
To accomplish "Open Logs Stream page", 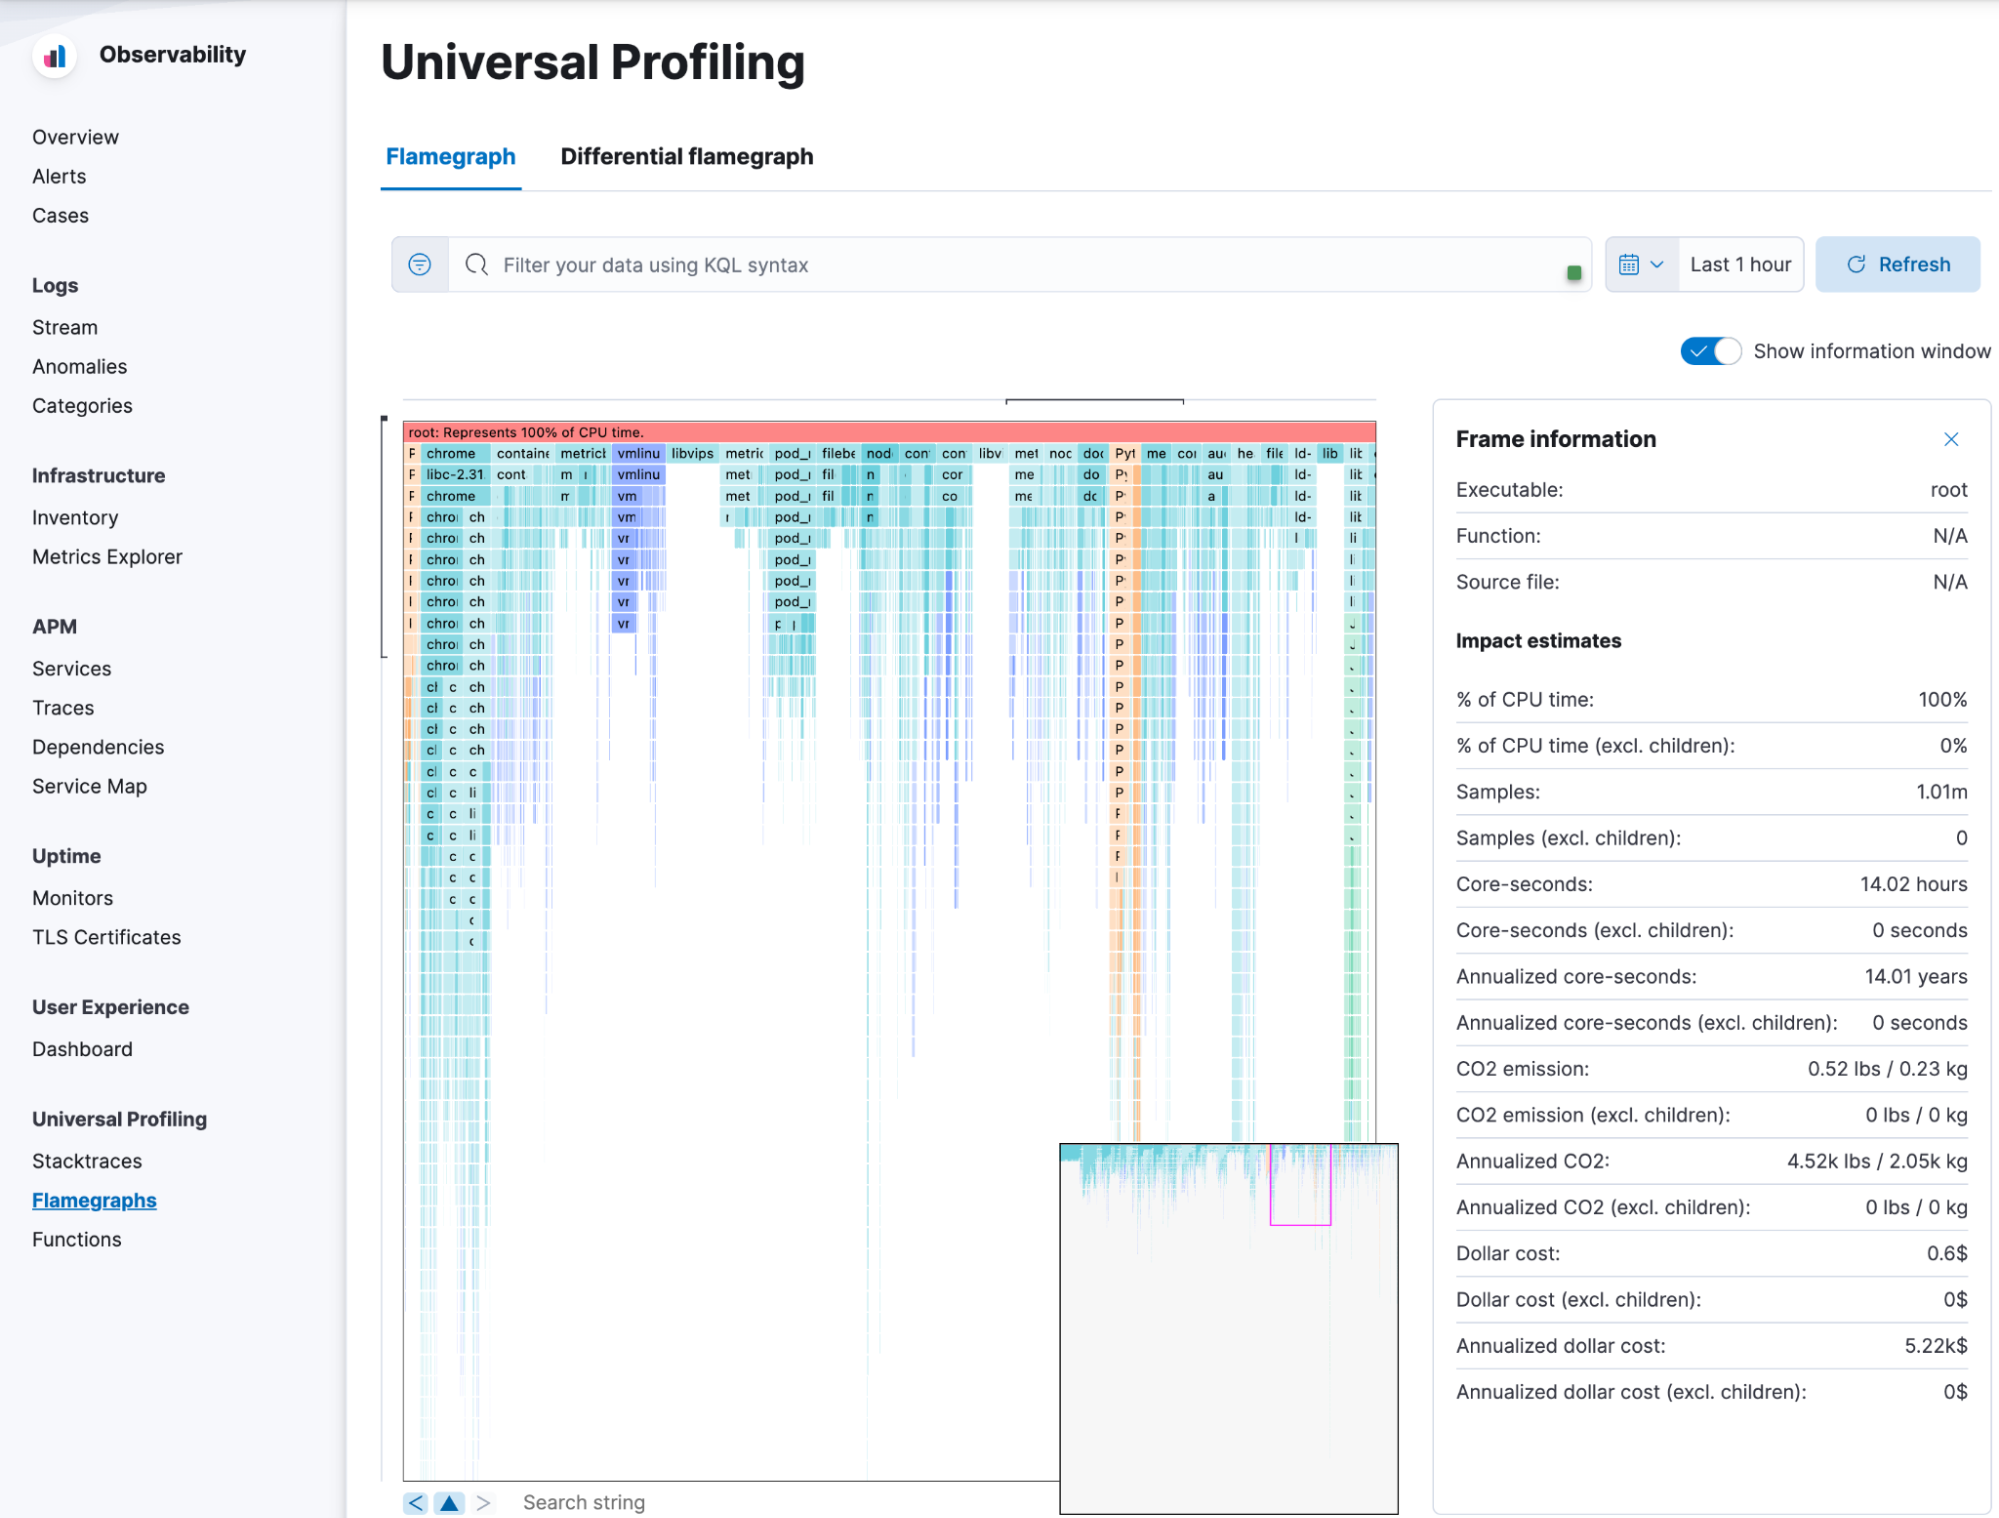I will point(65,327).
